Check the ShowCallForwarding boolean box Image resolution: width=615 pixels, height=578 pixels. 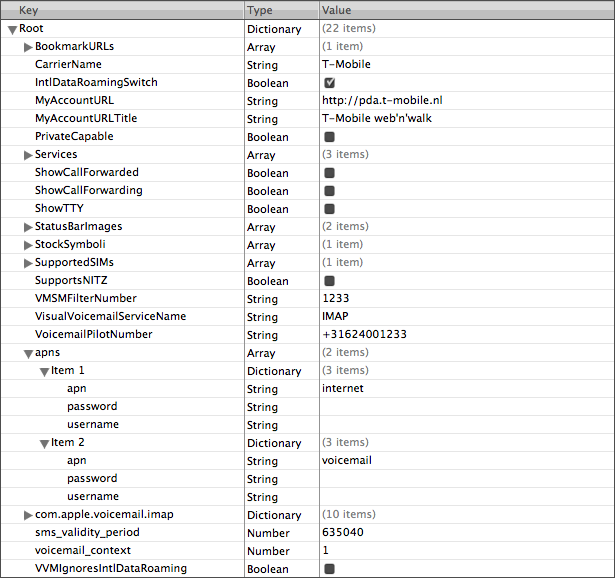pos(329,191)
